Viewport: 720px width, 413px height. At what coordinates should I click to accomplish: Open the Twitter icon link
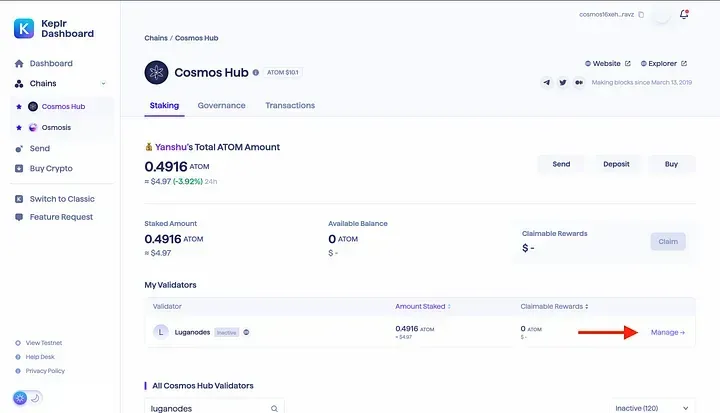click(562, 83)
